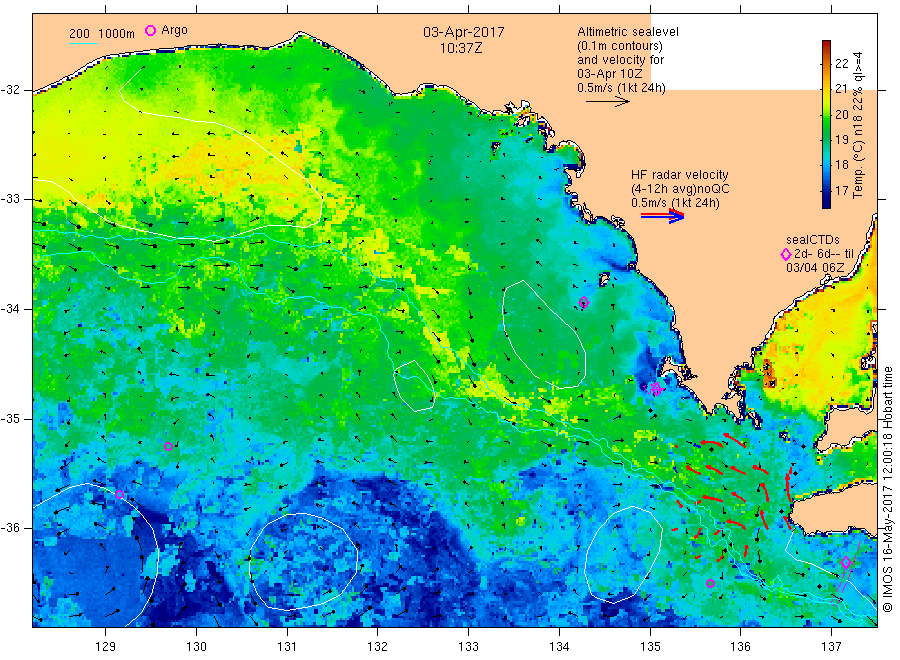Click the longitude axis label 130
Viewport: 900px width, 660px height.
pos(196,647)
